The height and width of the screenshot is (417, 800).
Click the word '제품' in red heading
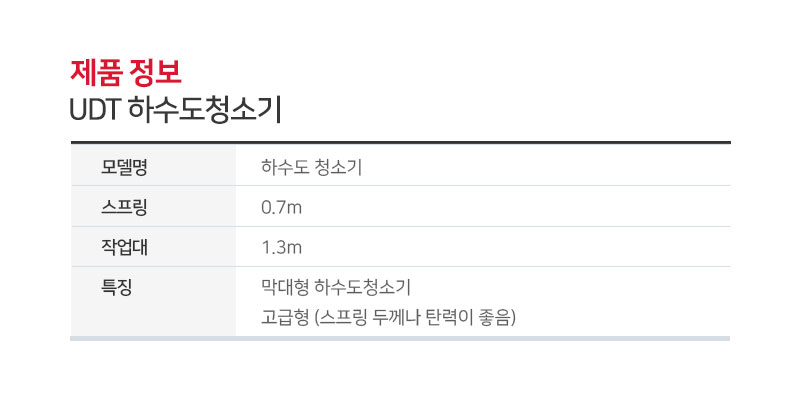pos(96,72)
